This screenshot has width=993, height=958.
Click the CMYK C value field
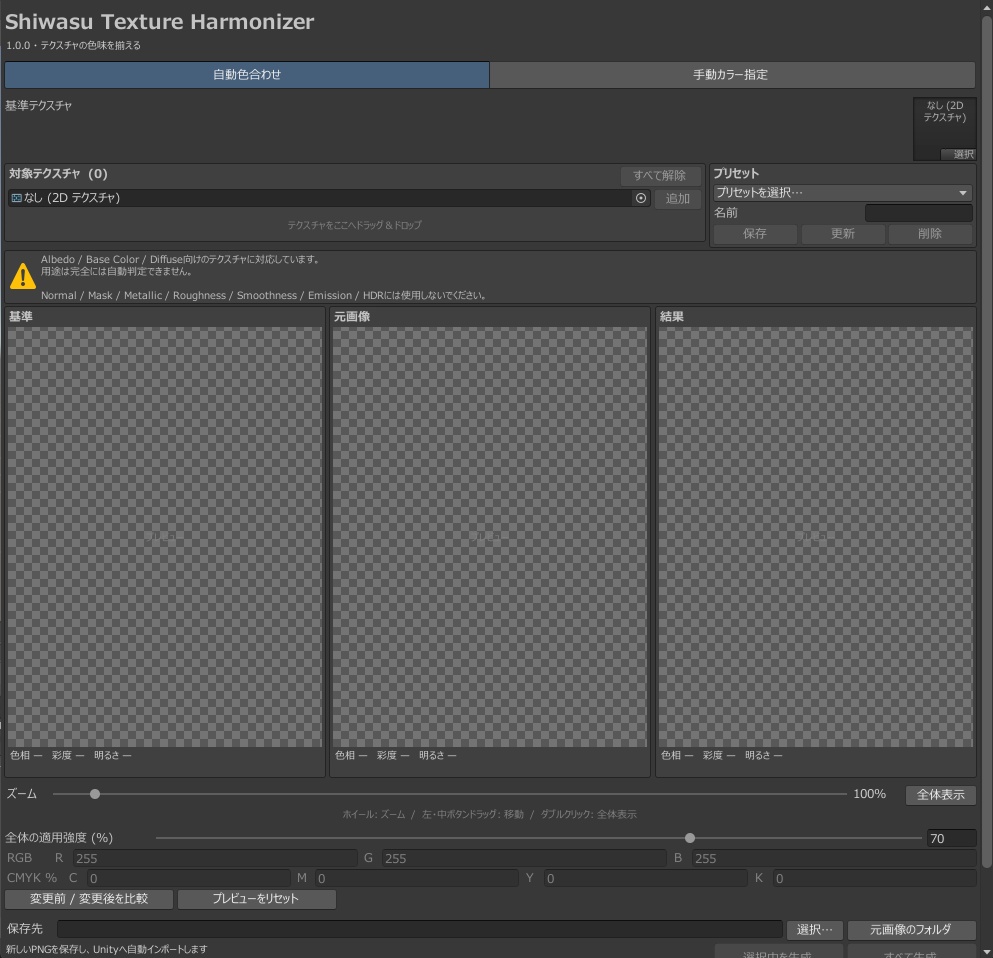click(x=189, y=878)
